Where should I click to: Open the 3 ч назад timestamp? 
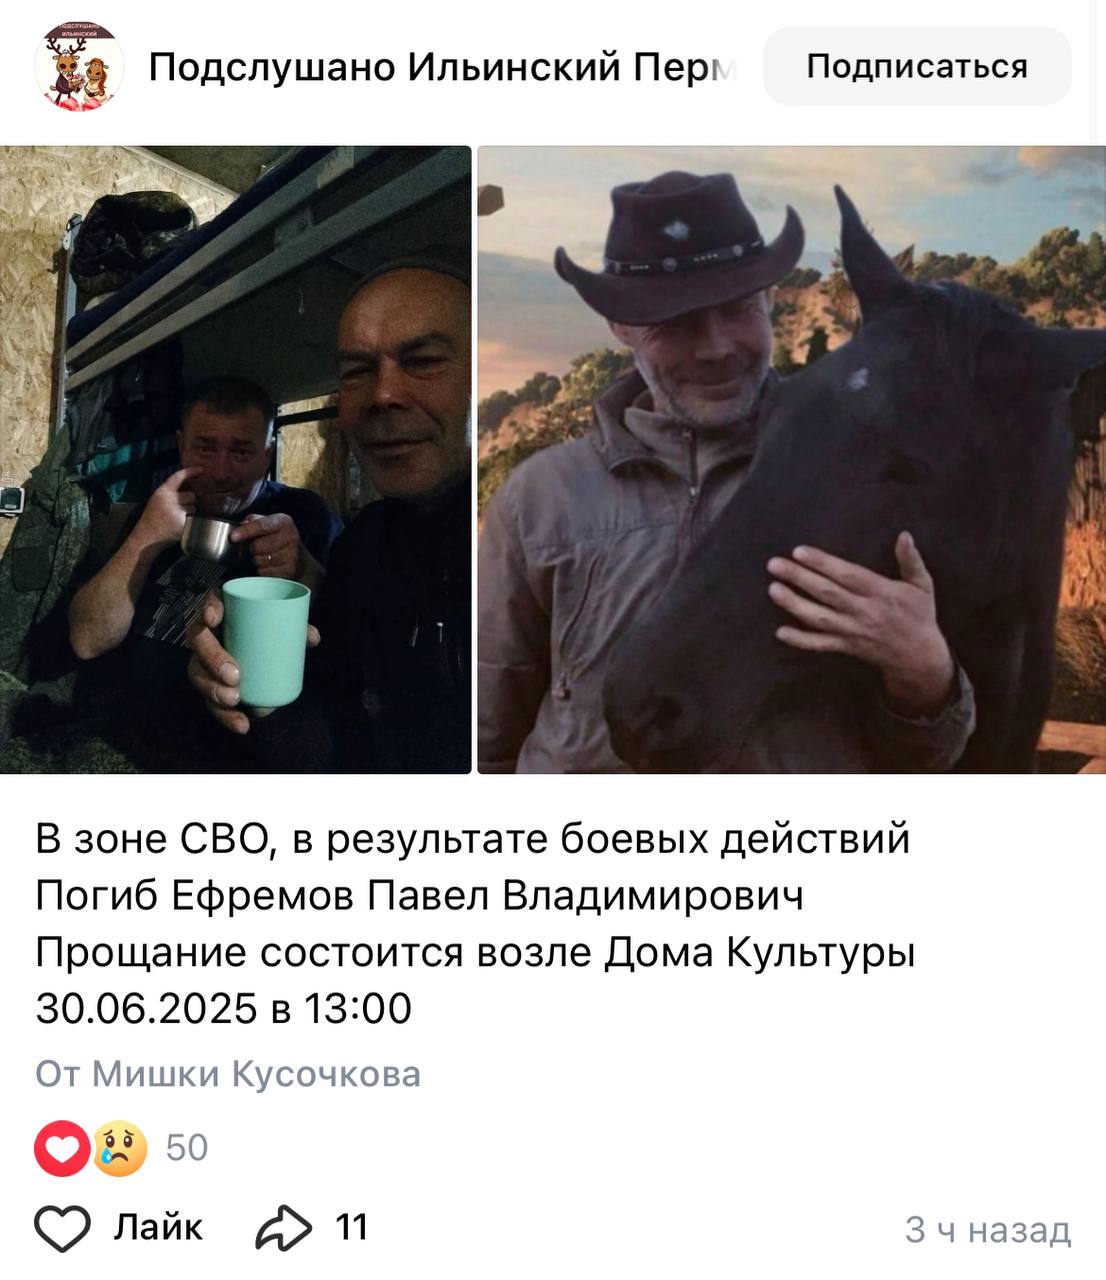pyautogui.click(x=988, y=1229)
